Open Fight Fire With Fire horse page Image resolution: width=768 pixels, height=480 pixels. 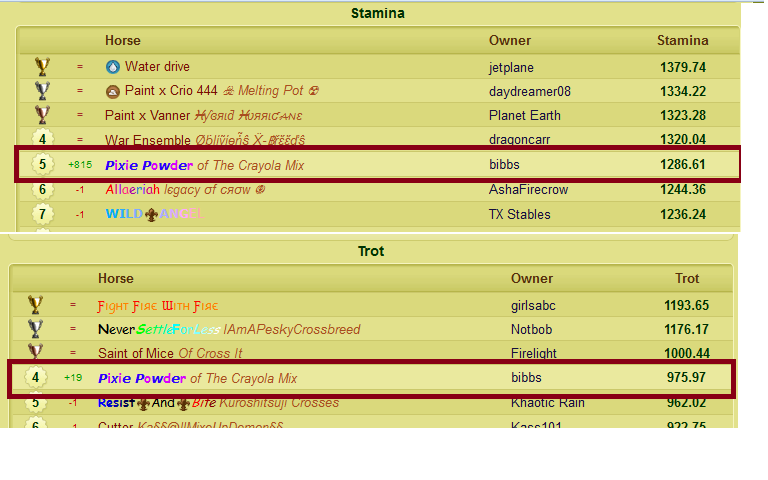point(157,305)
